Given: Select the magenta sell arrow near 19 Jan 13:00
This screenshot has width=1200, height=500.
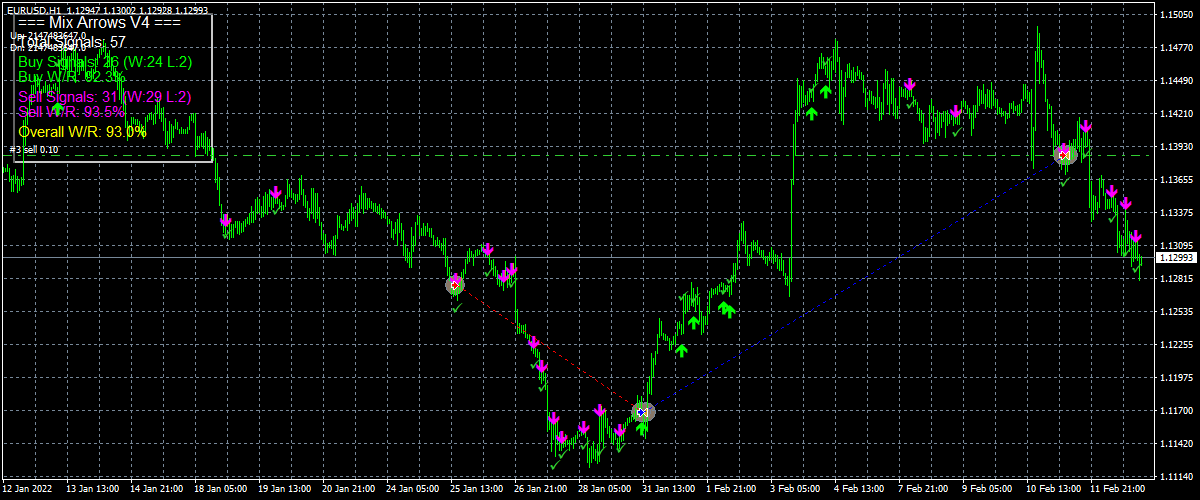Looking at the screenshot, I should (276, 193).
